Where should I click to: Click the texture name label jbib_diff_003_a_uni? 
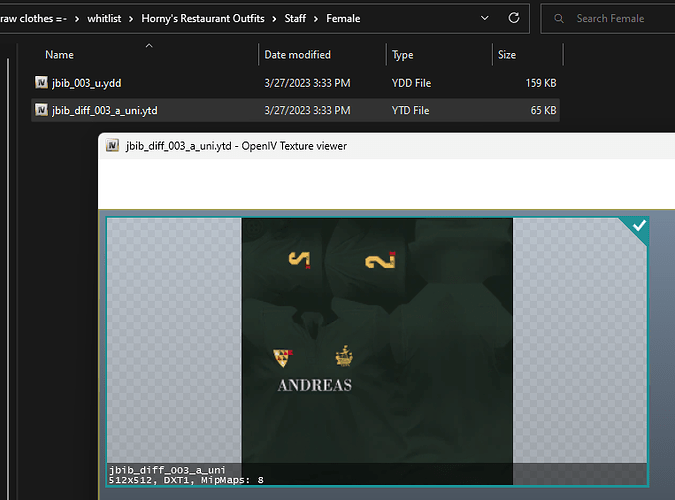point(167,469)
